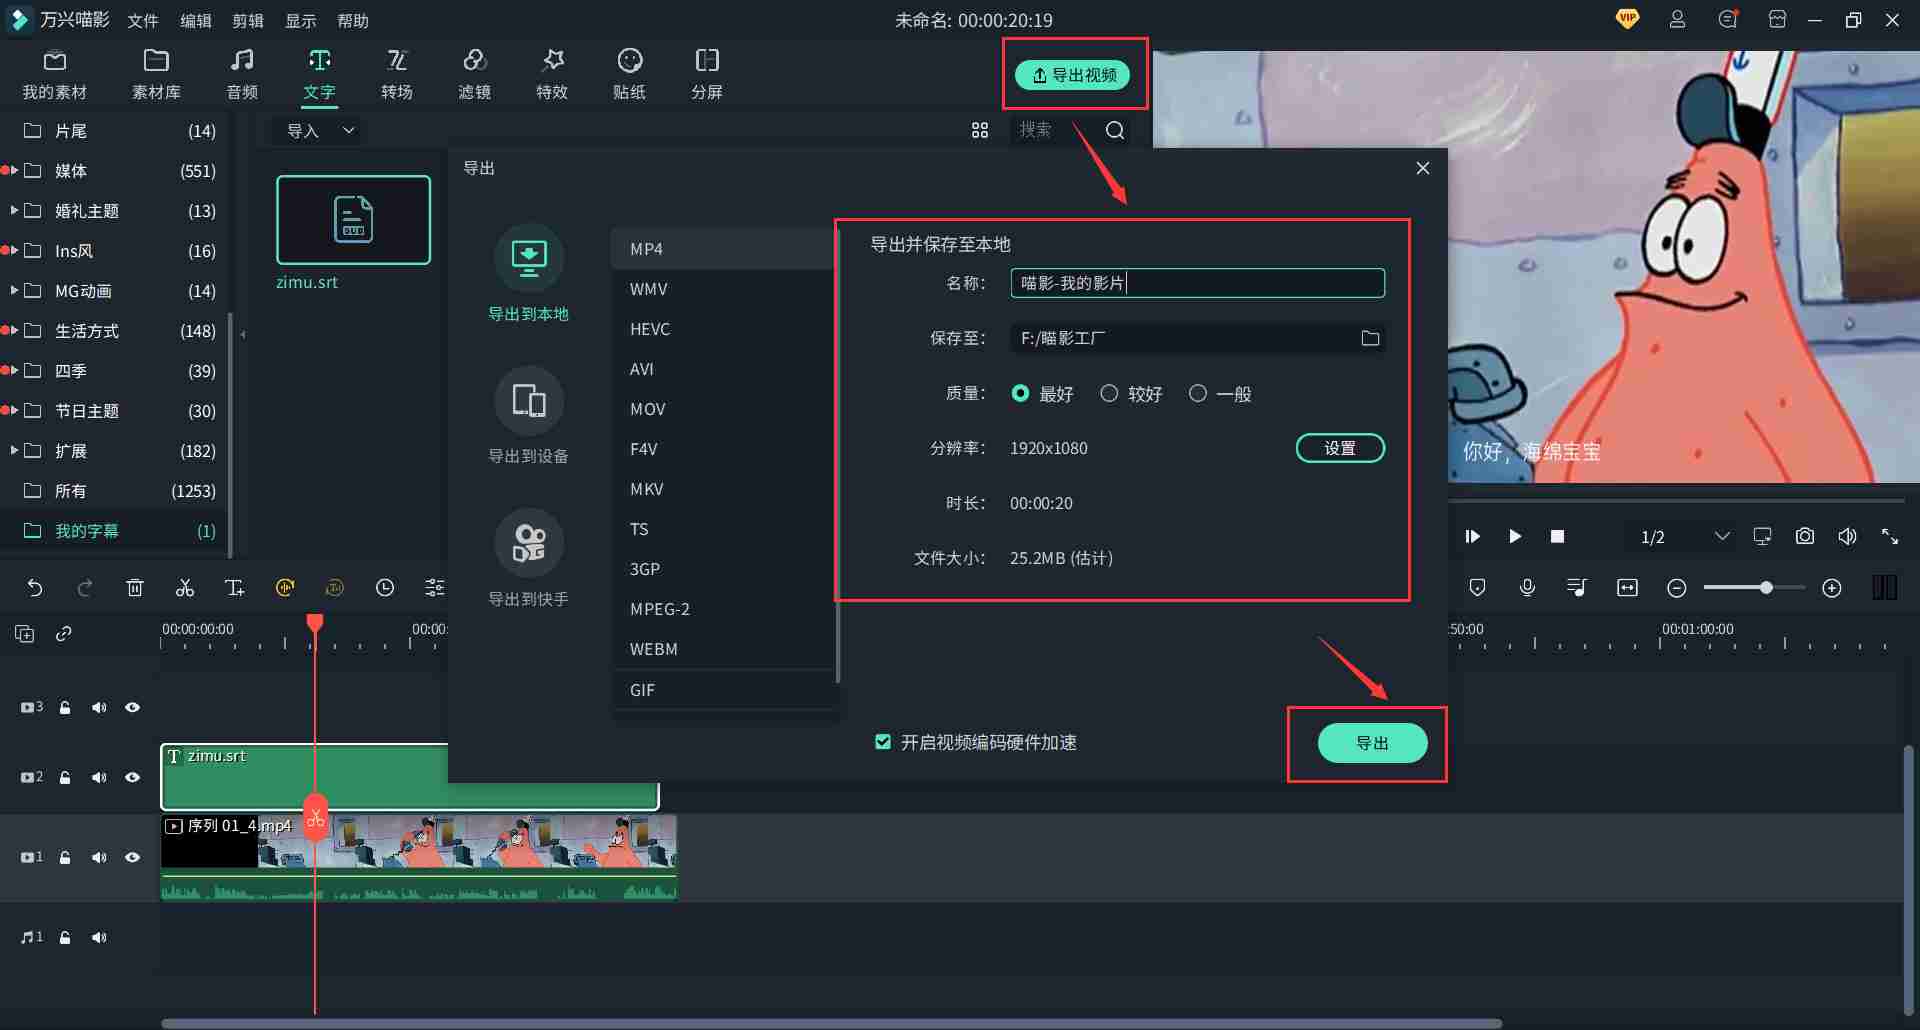Open the 编辑 menu
The image size is (1920, 1030).
pos(196,21)
